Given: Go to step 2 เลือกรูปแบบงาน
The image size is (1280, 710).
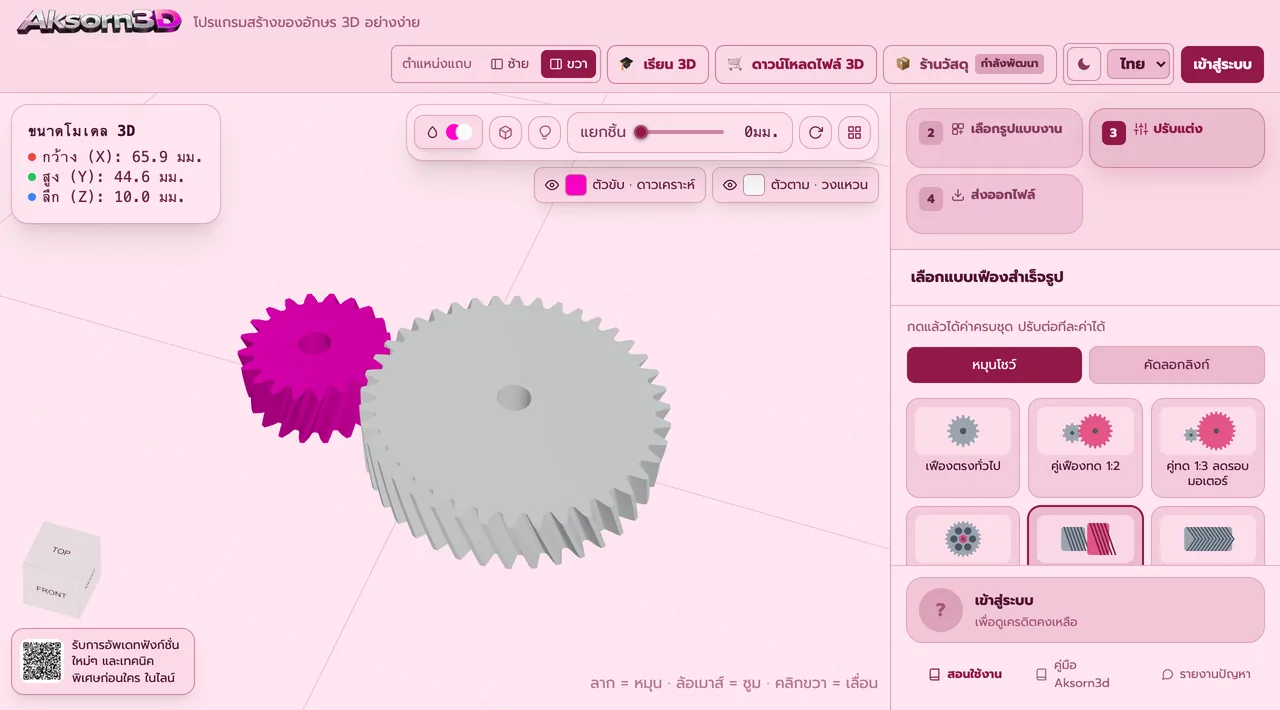Looking at the screenshot, I should point(994,138).
